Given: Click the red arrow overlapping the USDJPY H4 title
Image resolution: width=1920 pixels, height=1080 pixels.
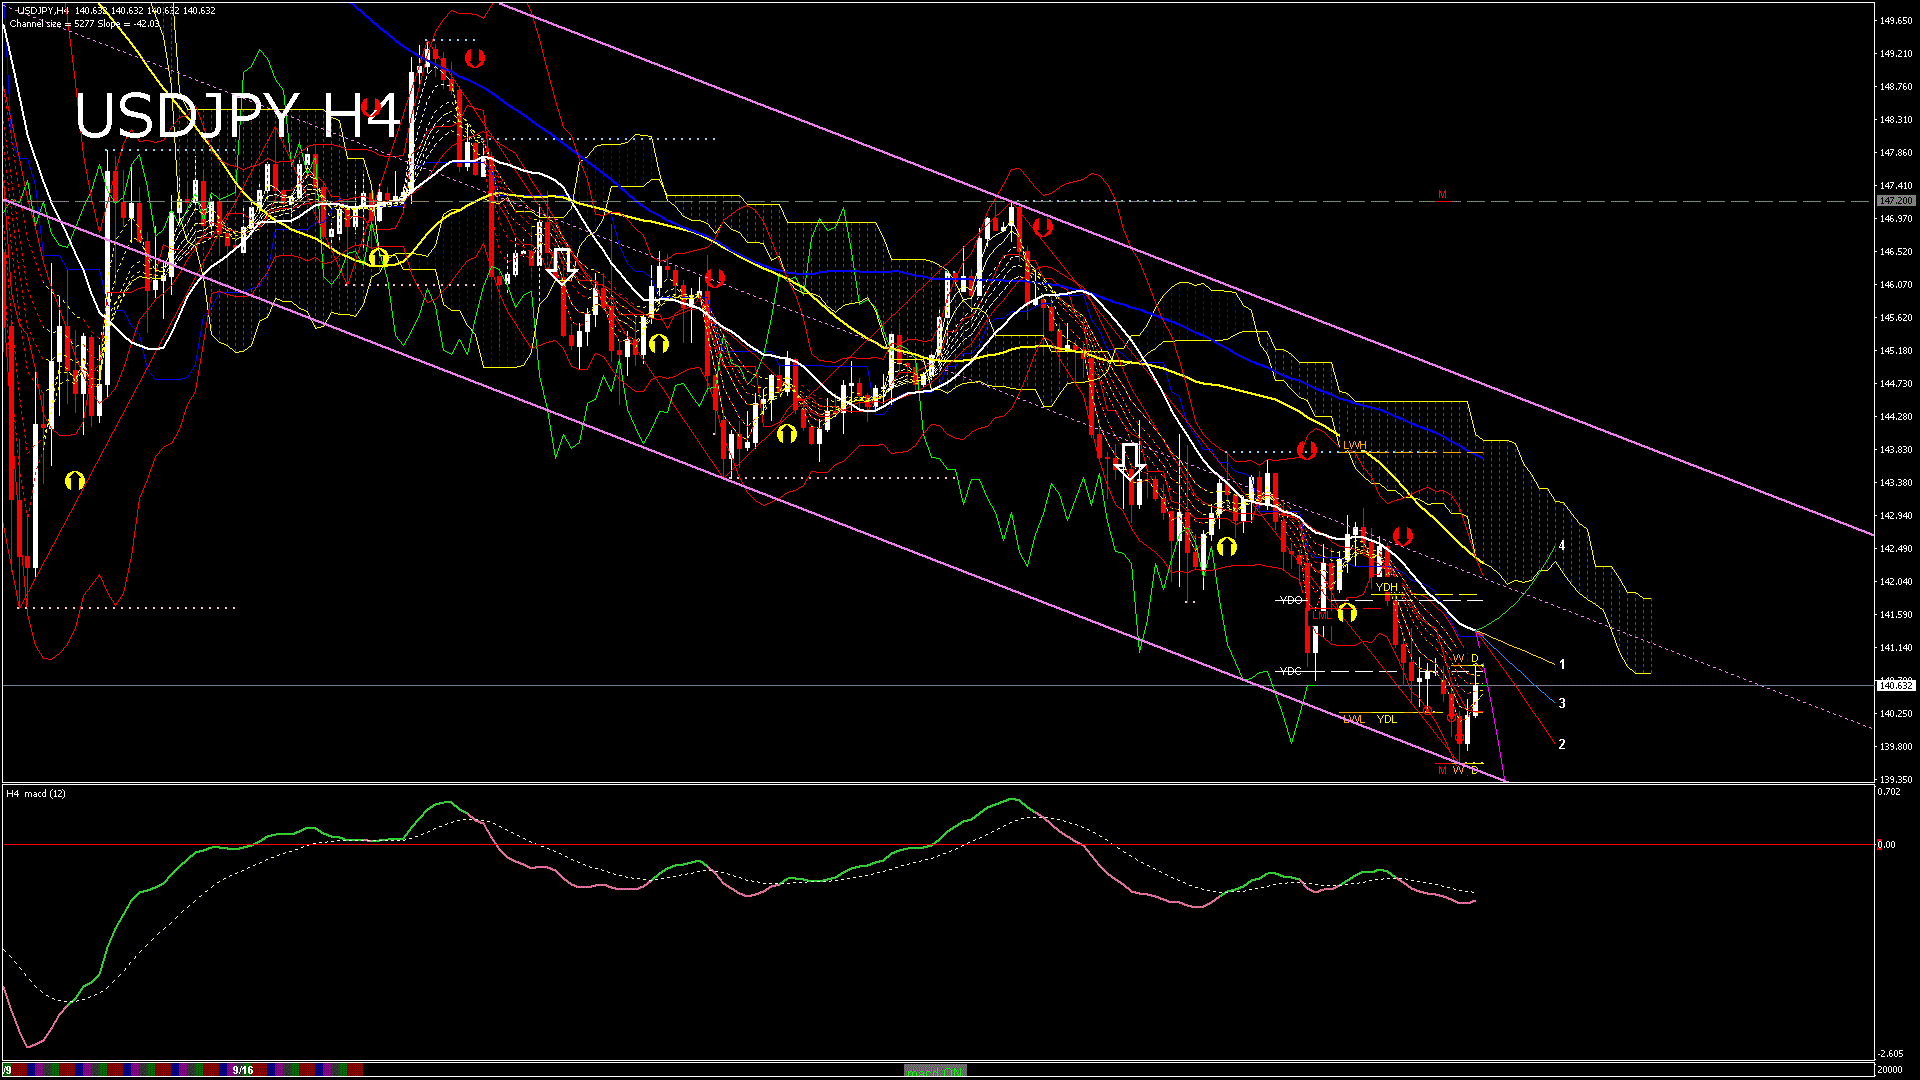Looking at the screenshot, I should pos(371,106).
